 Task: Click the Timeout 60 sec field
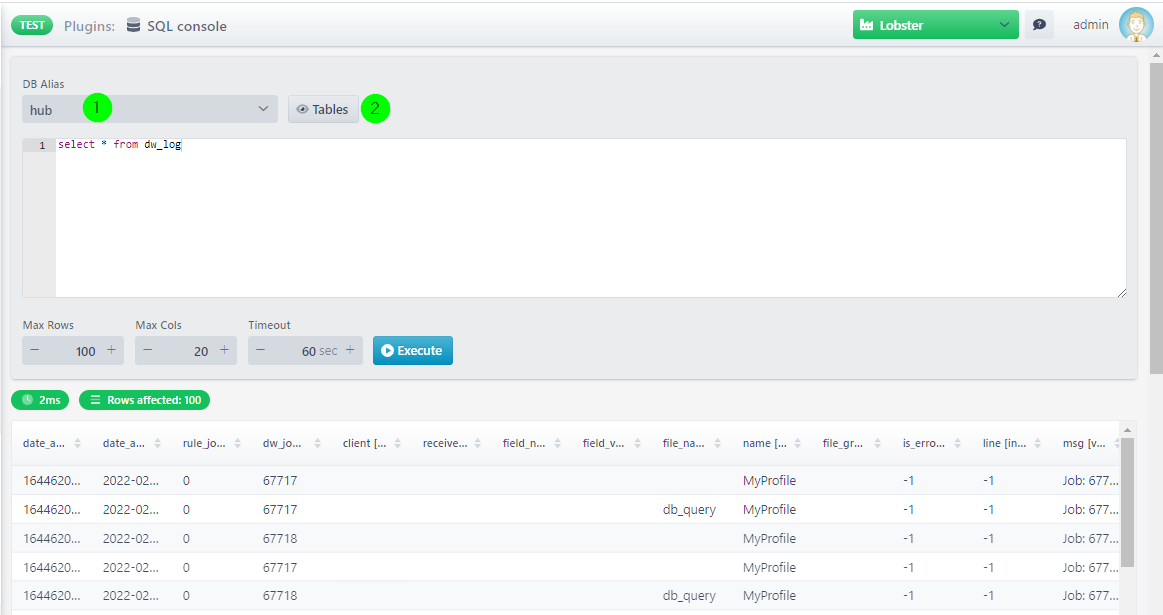click(306, 351)
